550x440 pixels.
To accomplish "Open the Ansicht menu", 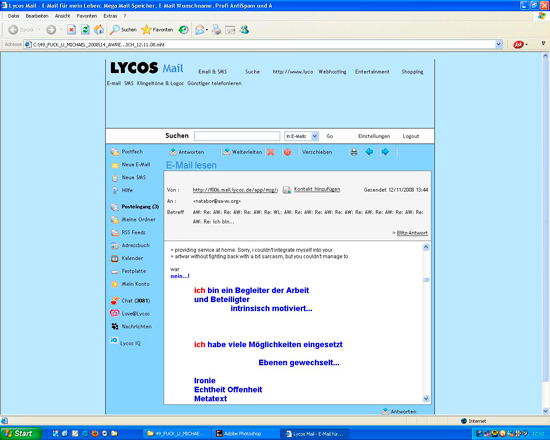I will click(62, 16).
